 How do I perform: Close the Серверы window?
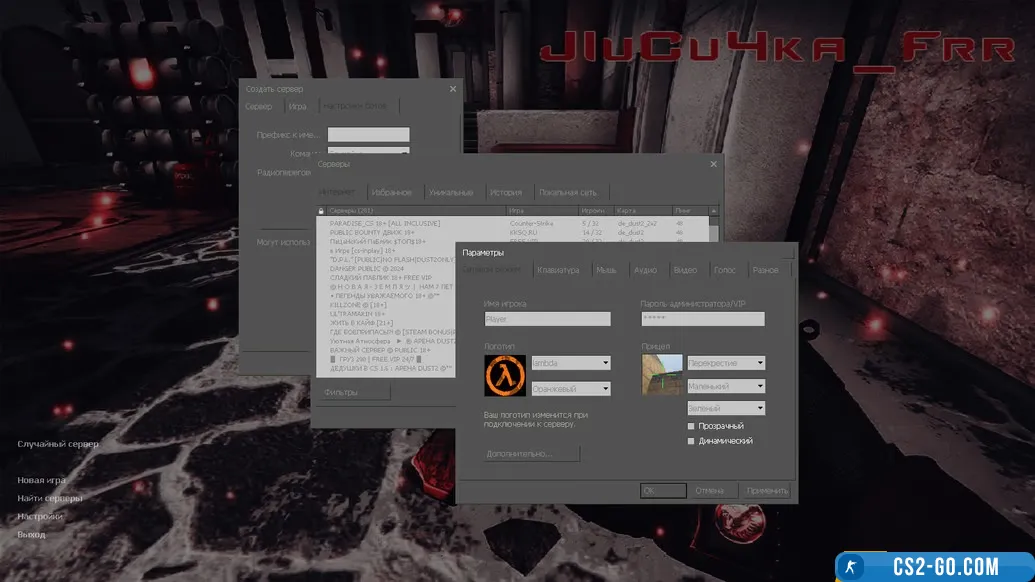713,163
